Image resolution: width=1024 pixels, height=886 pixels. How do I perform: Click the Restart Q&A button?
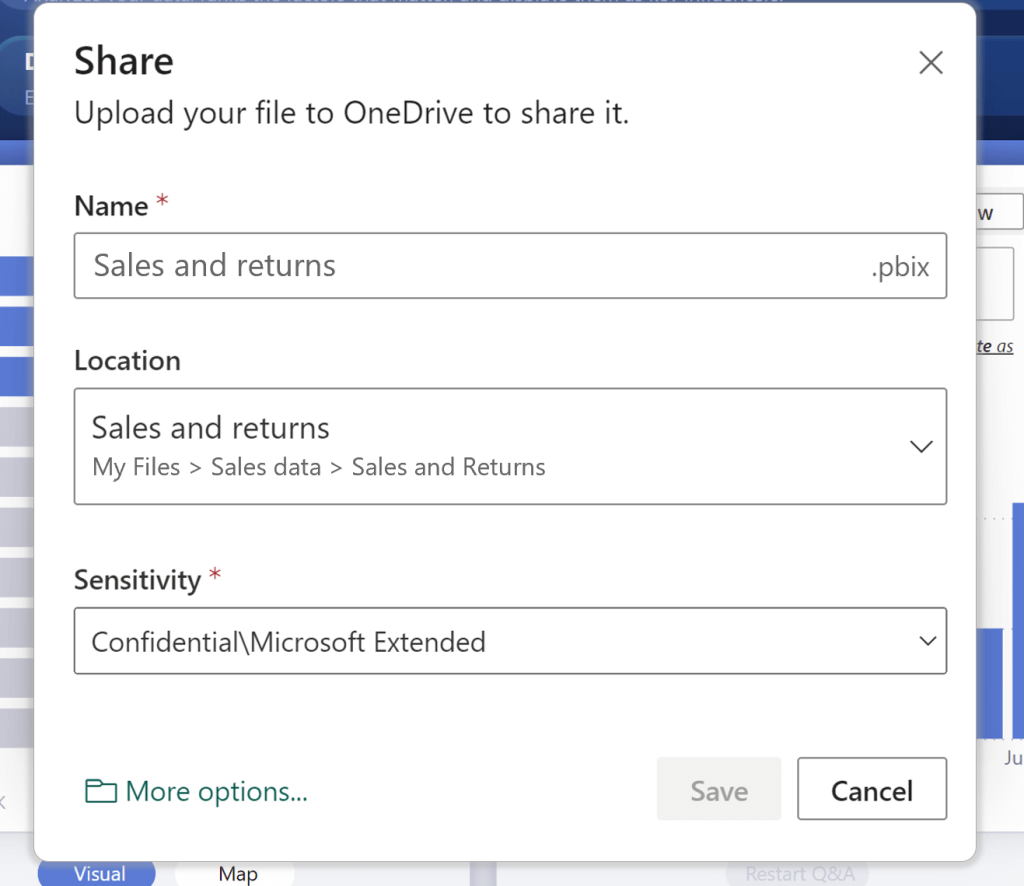click(x=798, y=874)
